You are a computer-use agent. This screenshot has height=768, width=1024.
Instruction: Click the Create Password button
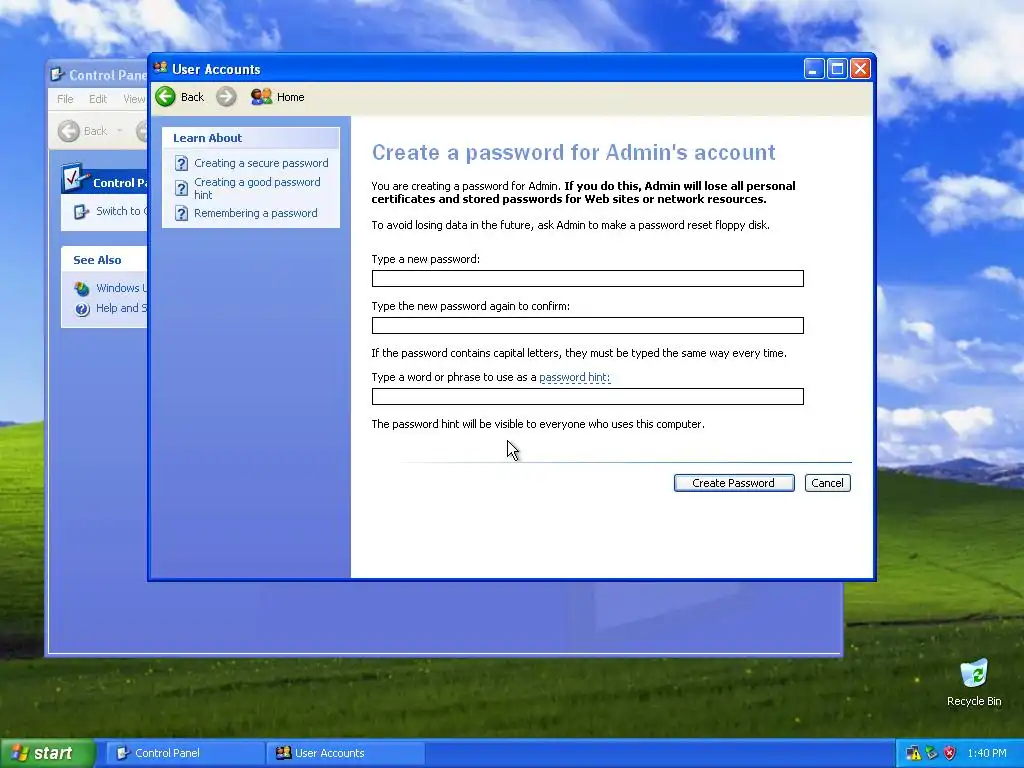click(734, 483)
